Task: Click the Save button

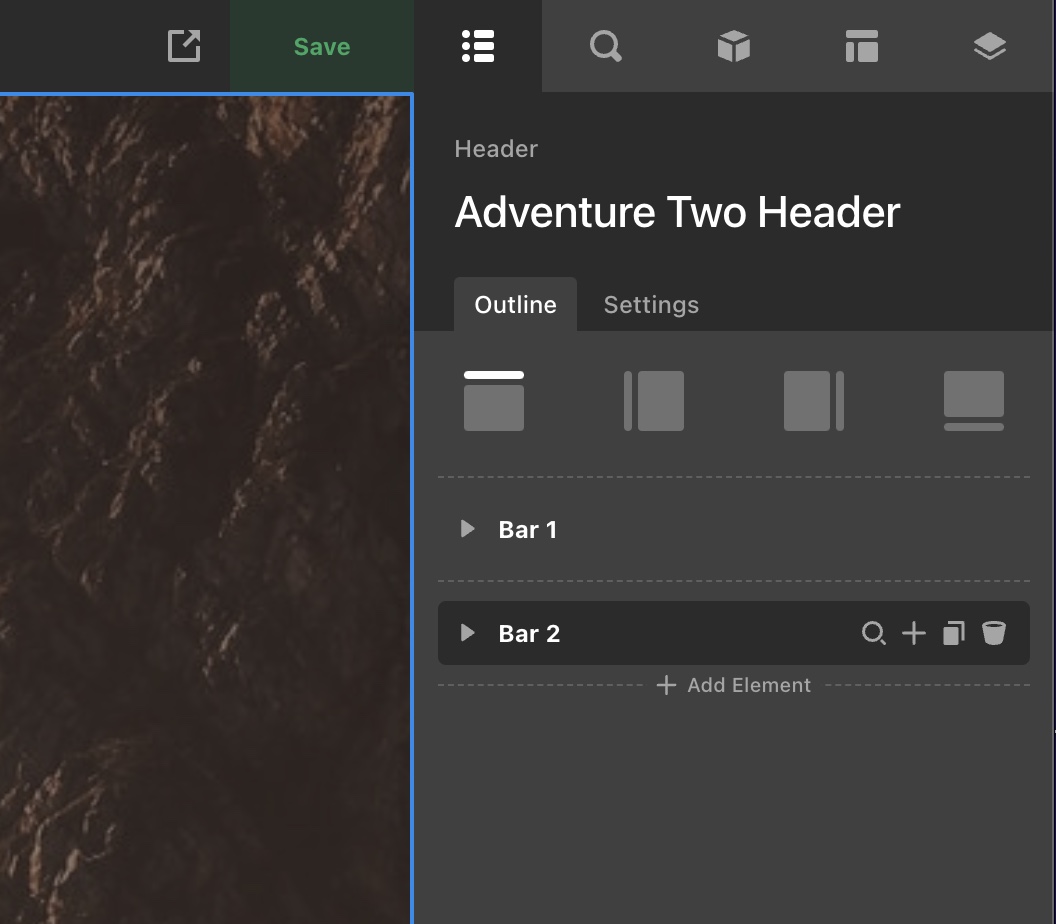Action: (321, 45)
